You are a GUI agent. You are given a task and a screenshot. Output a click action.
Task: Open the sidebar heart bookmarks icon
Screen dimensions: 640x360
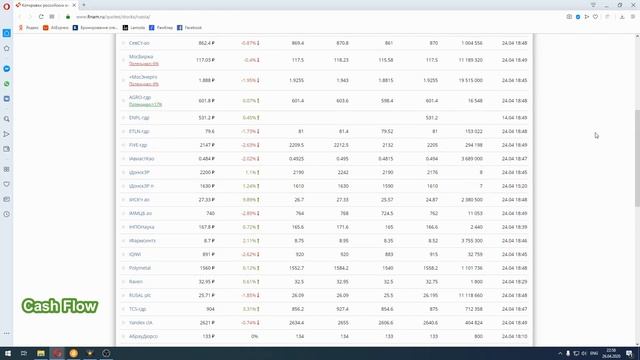click(x=7, y=184)
